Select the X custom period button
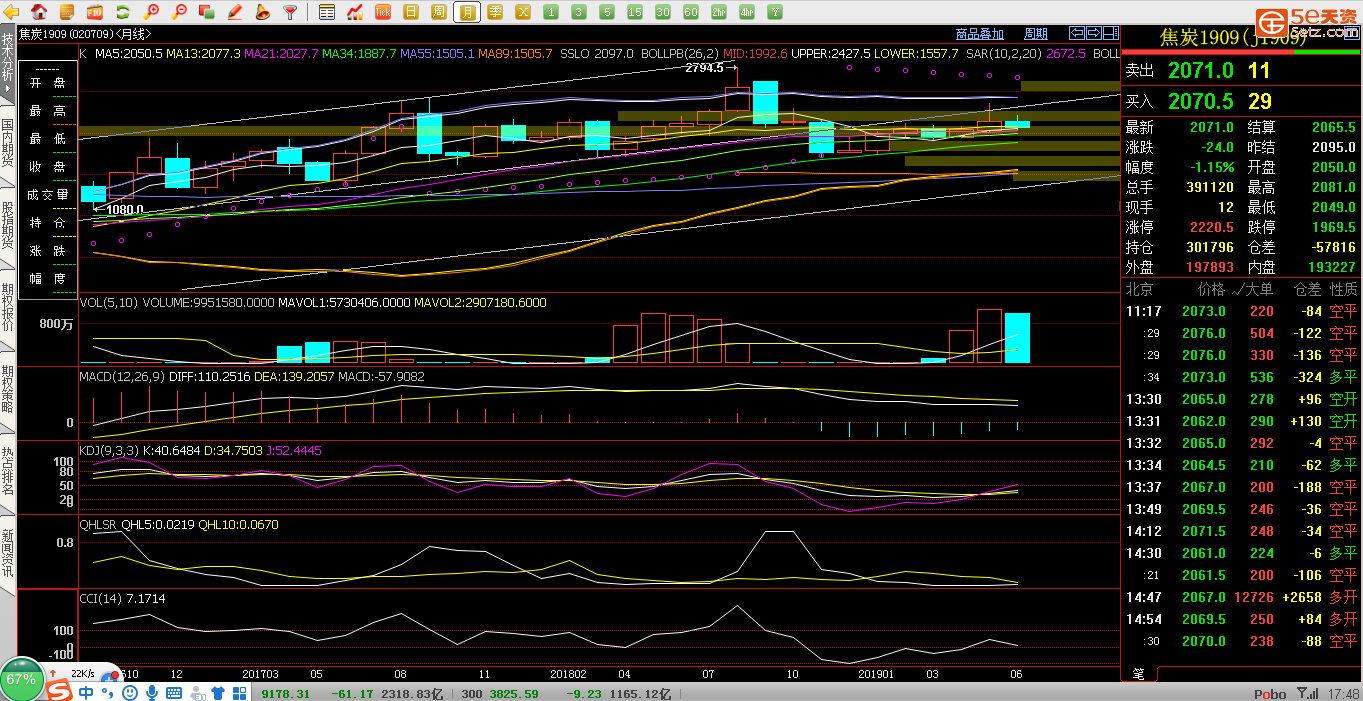 point(523,12)
